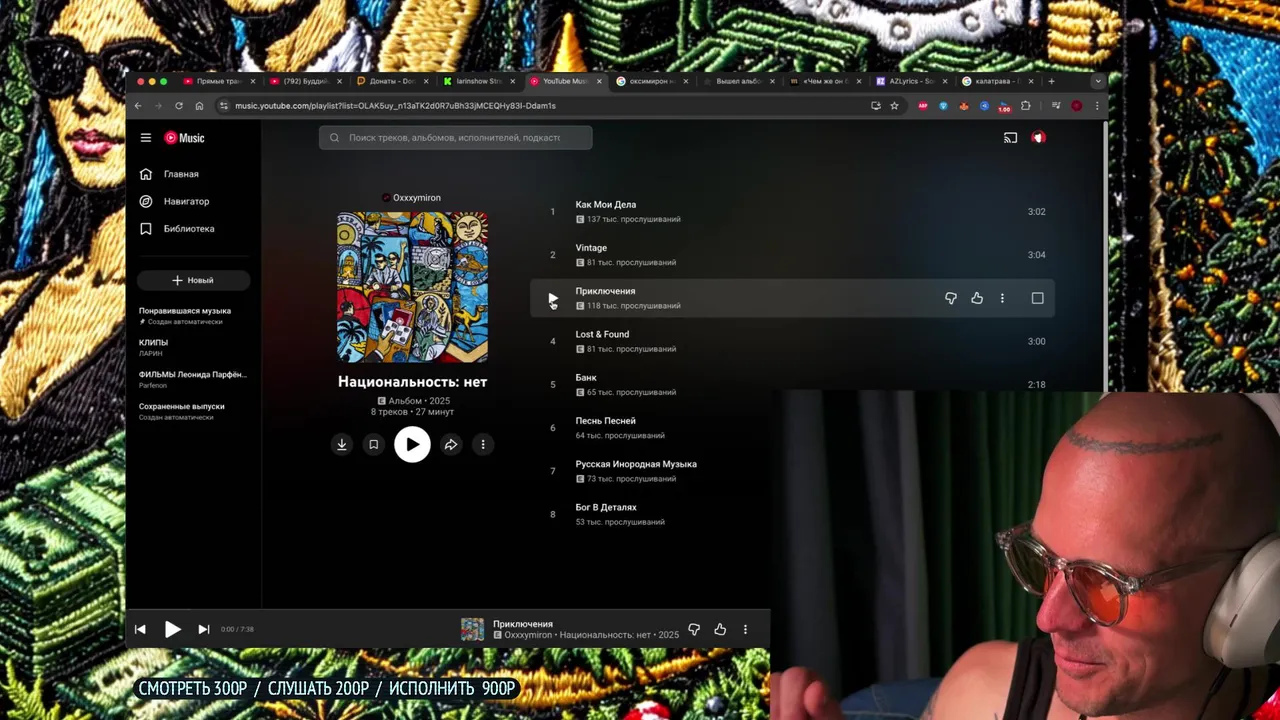1280x720 pixels.
Task: Open Chrome three-dot menu
Action: 1097,105
